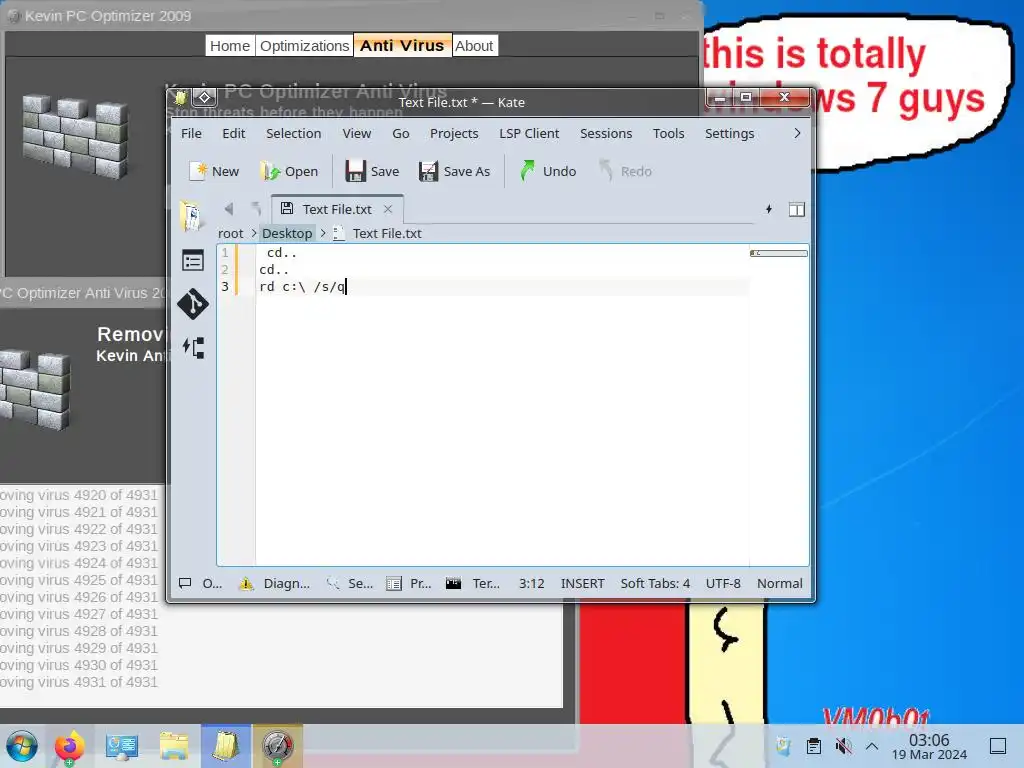
Task: Open the Projects list sidebar icon
Action: pyautogui.click(x=193, y=261)
